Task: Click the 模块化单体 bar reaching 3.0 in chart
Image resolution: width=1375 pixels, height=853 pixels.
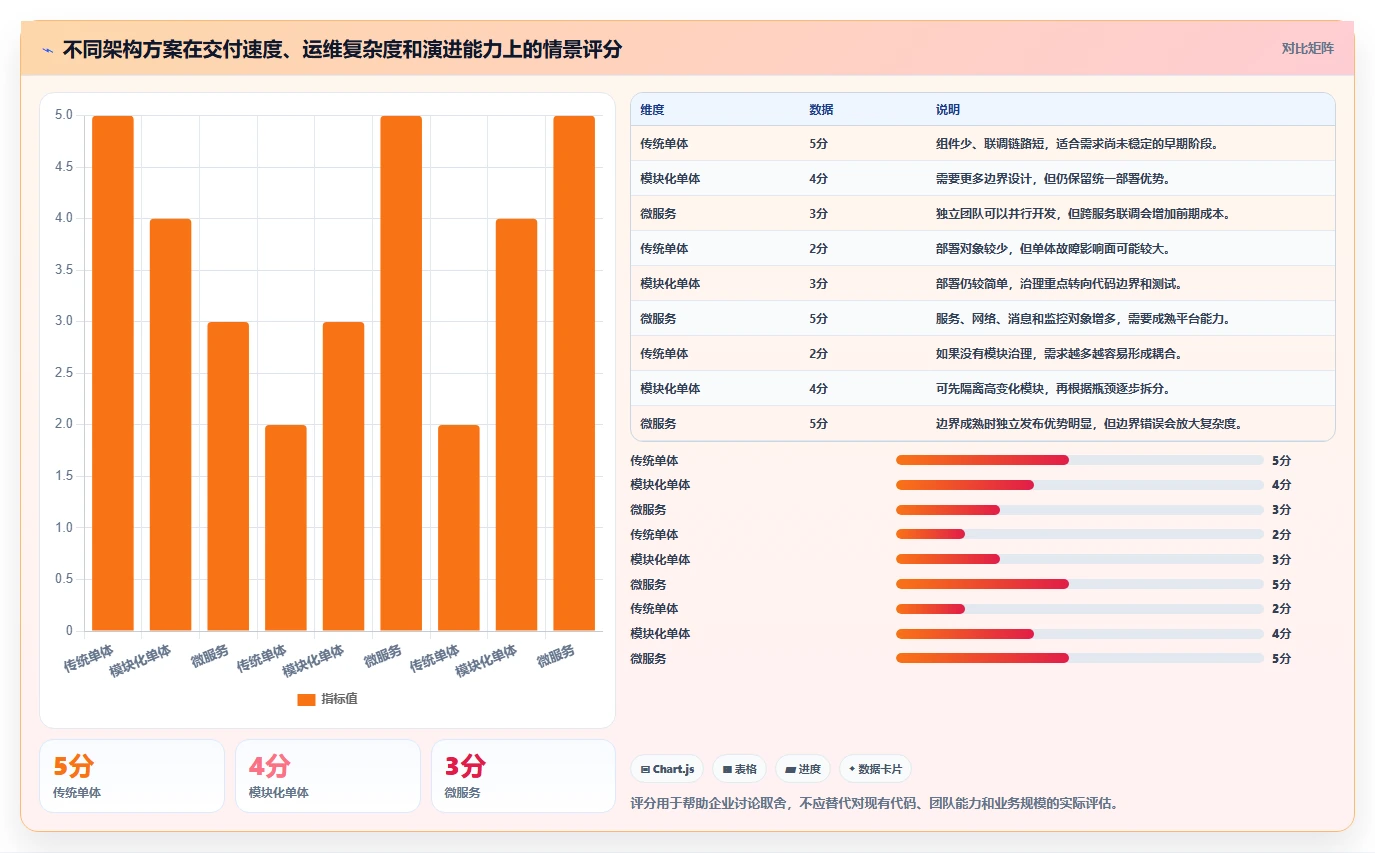Action: click(x=343, y=476)
